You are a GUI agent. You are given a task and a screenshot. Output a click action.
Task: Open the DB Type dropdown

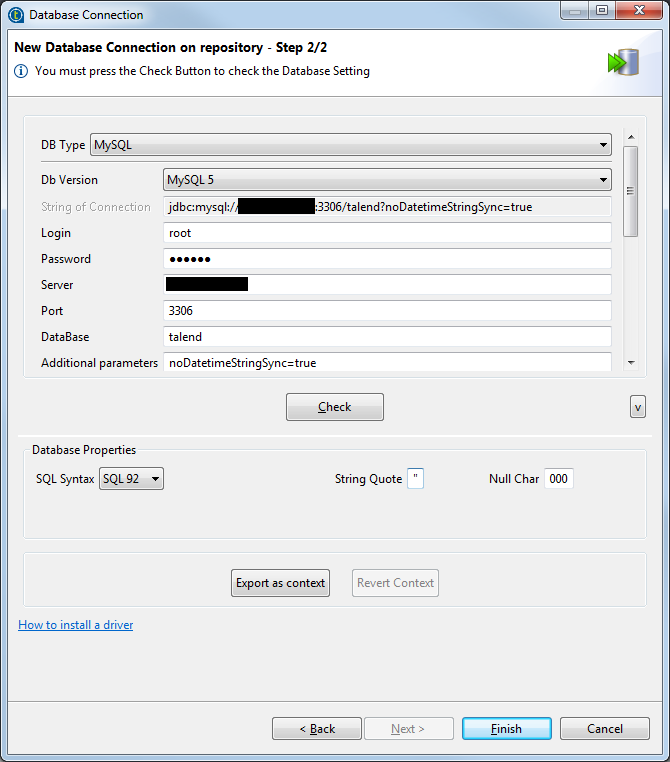pyautogui.click(x=351, y=145)
